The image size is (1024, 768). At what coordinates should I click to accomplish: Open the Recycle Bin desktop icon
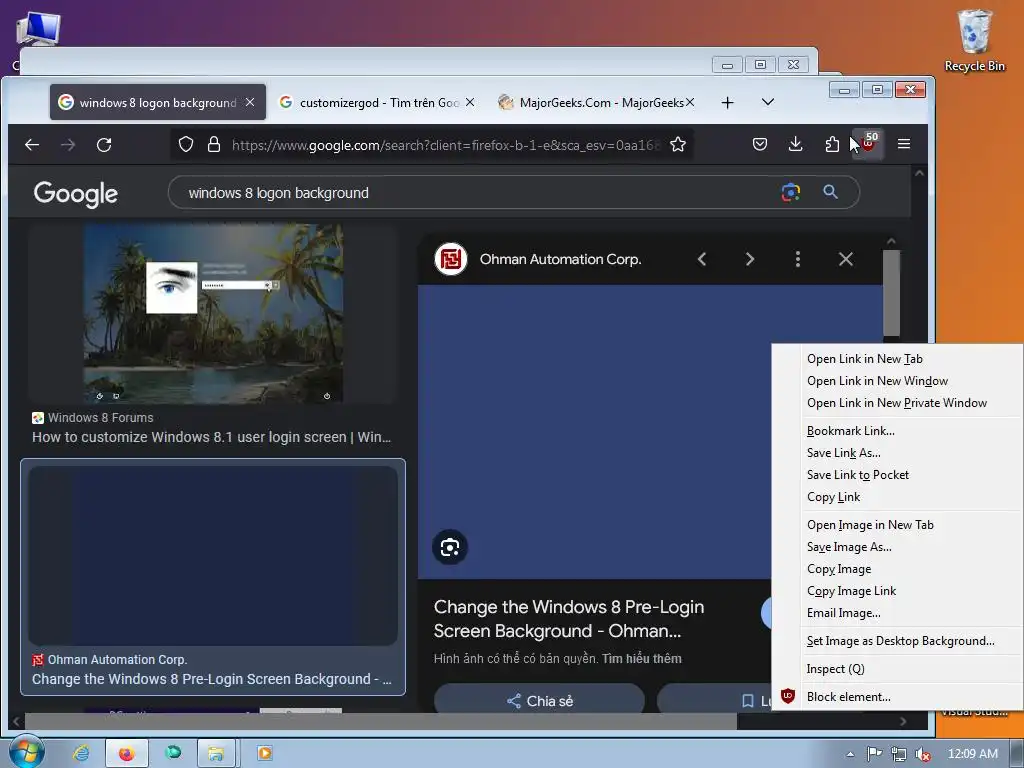coord(974,40)
